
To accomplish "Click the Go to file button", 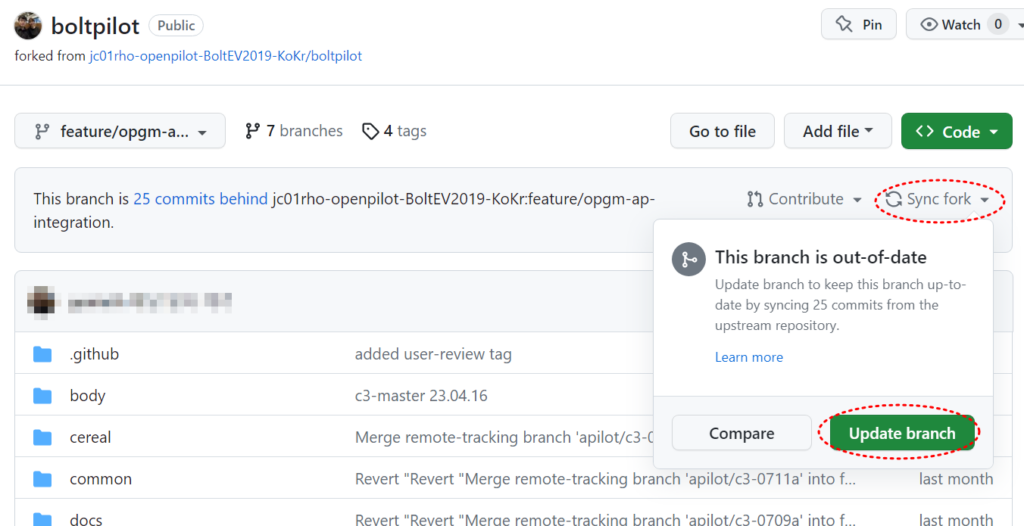I will (x=722, y=131).
